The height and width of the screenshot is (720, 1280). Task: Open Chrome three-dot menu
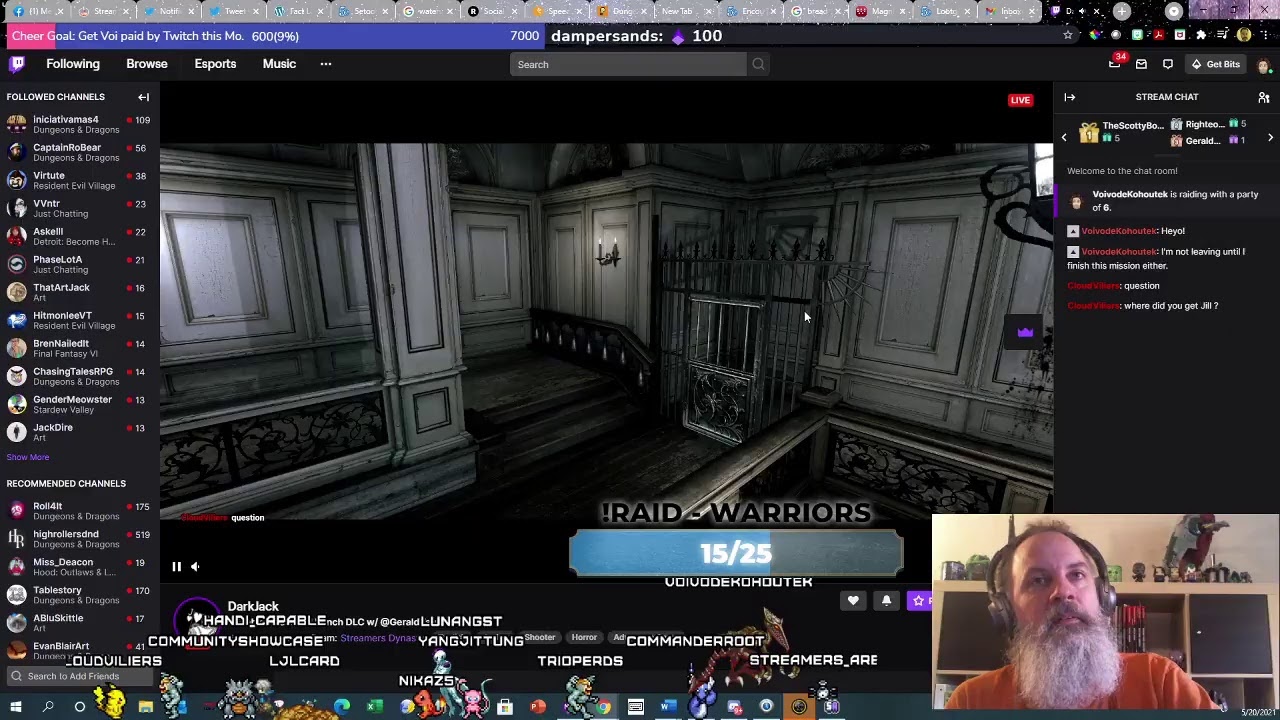click(x=1266, y=35)
